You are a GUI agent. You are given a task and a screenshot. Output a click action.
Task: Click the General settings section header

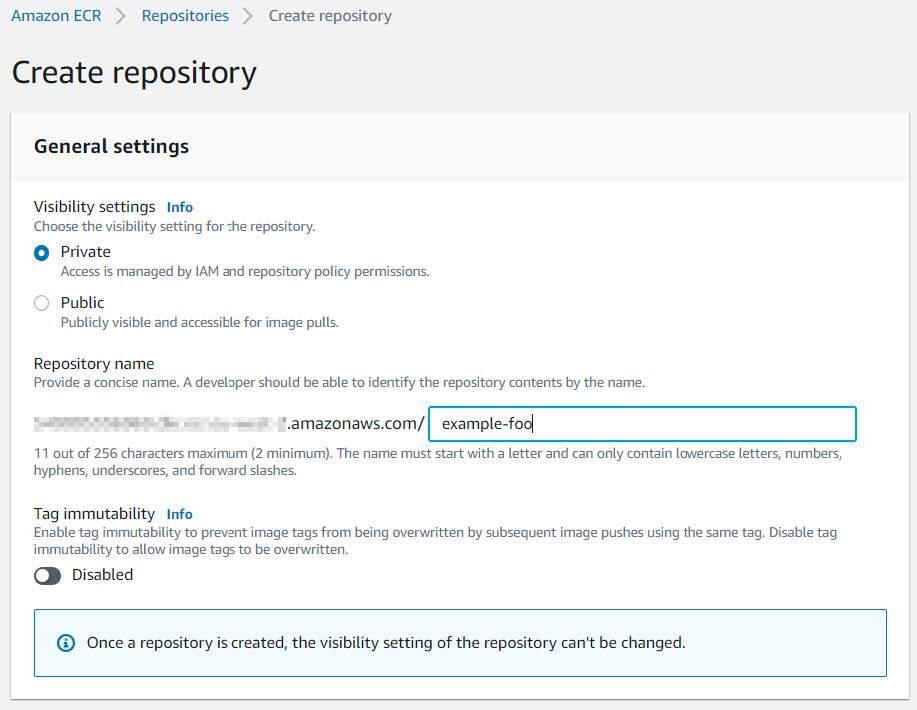click(111, 146)
